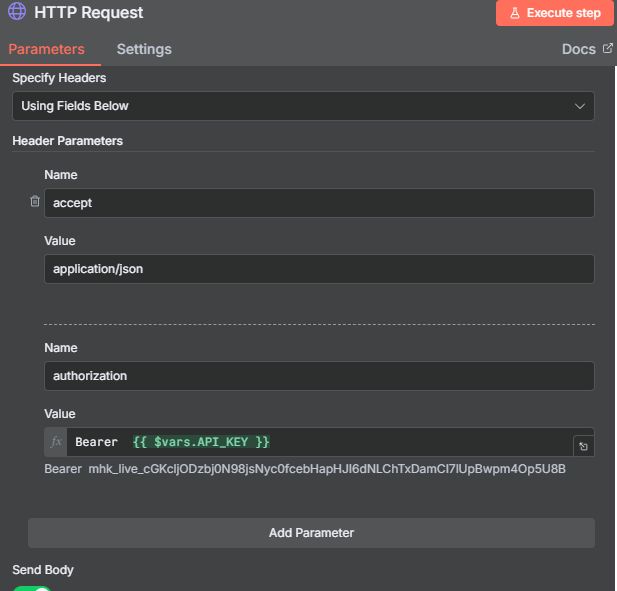Click the Value field with application/json

[x=318, y=269]
